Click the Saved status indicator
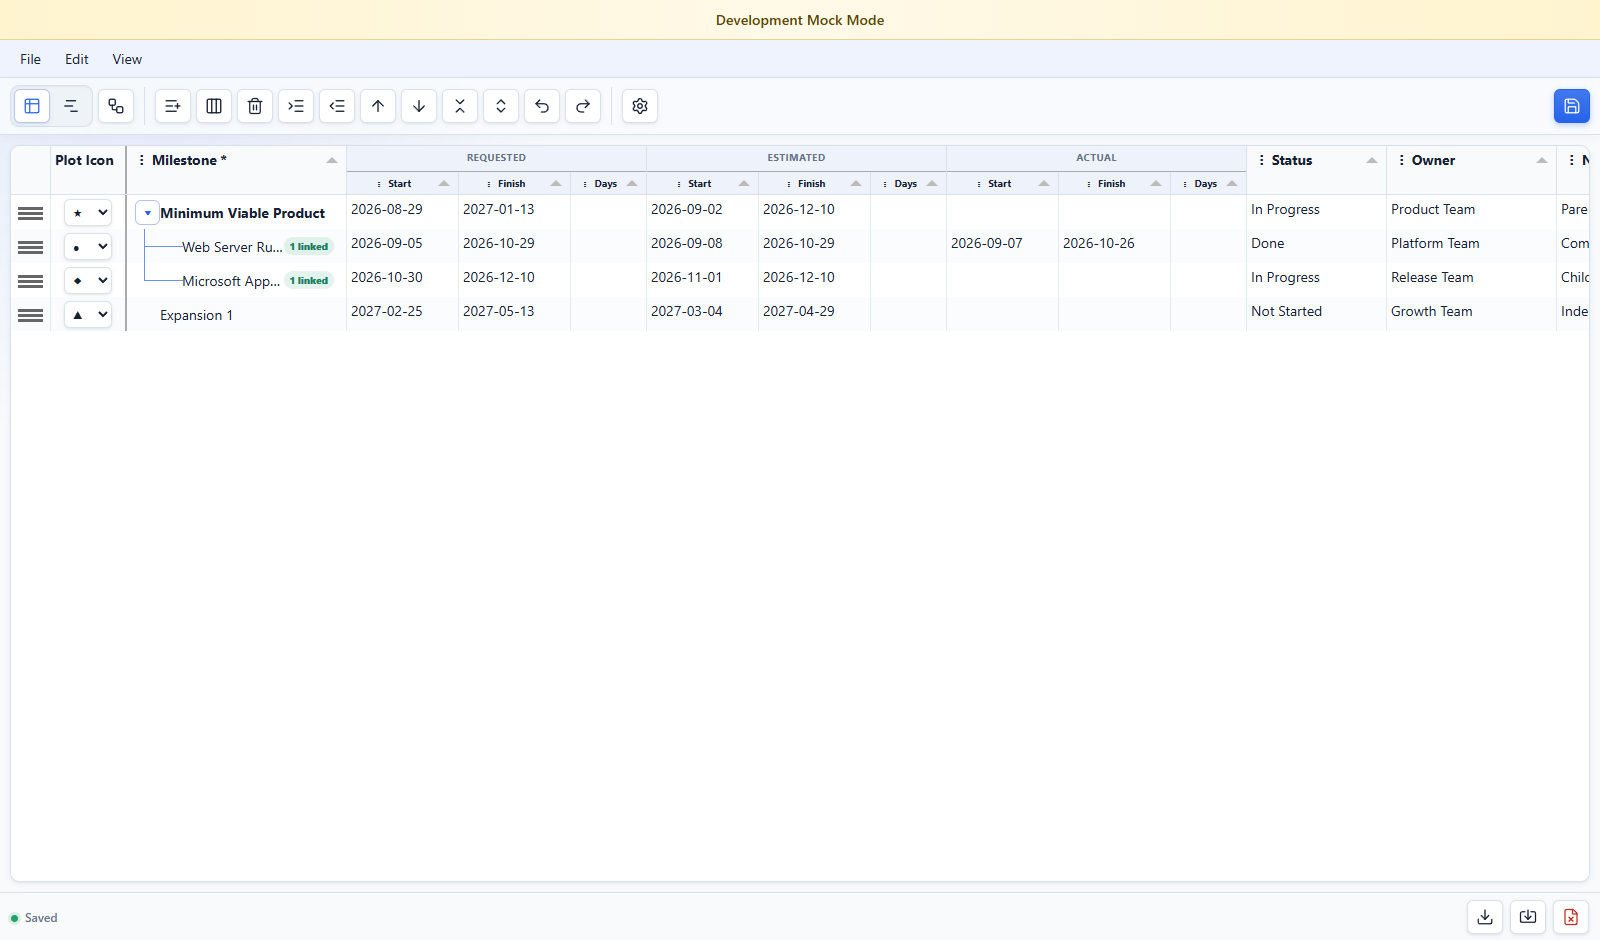This screenshot has height=940, width=1600. tap(34, 918)
